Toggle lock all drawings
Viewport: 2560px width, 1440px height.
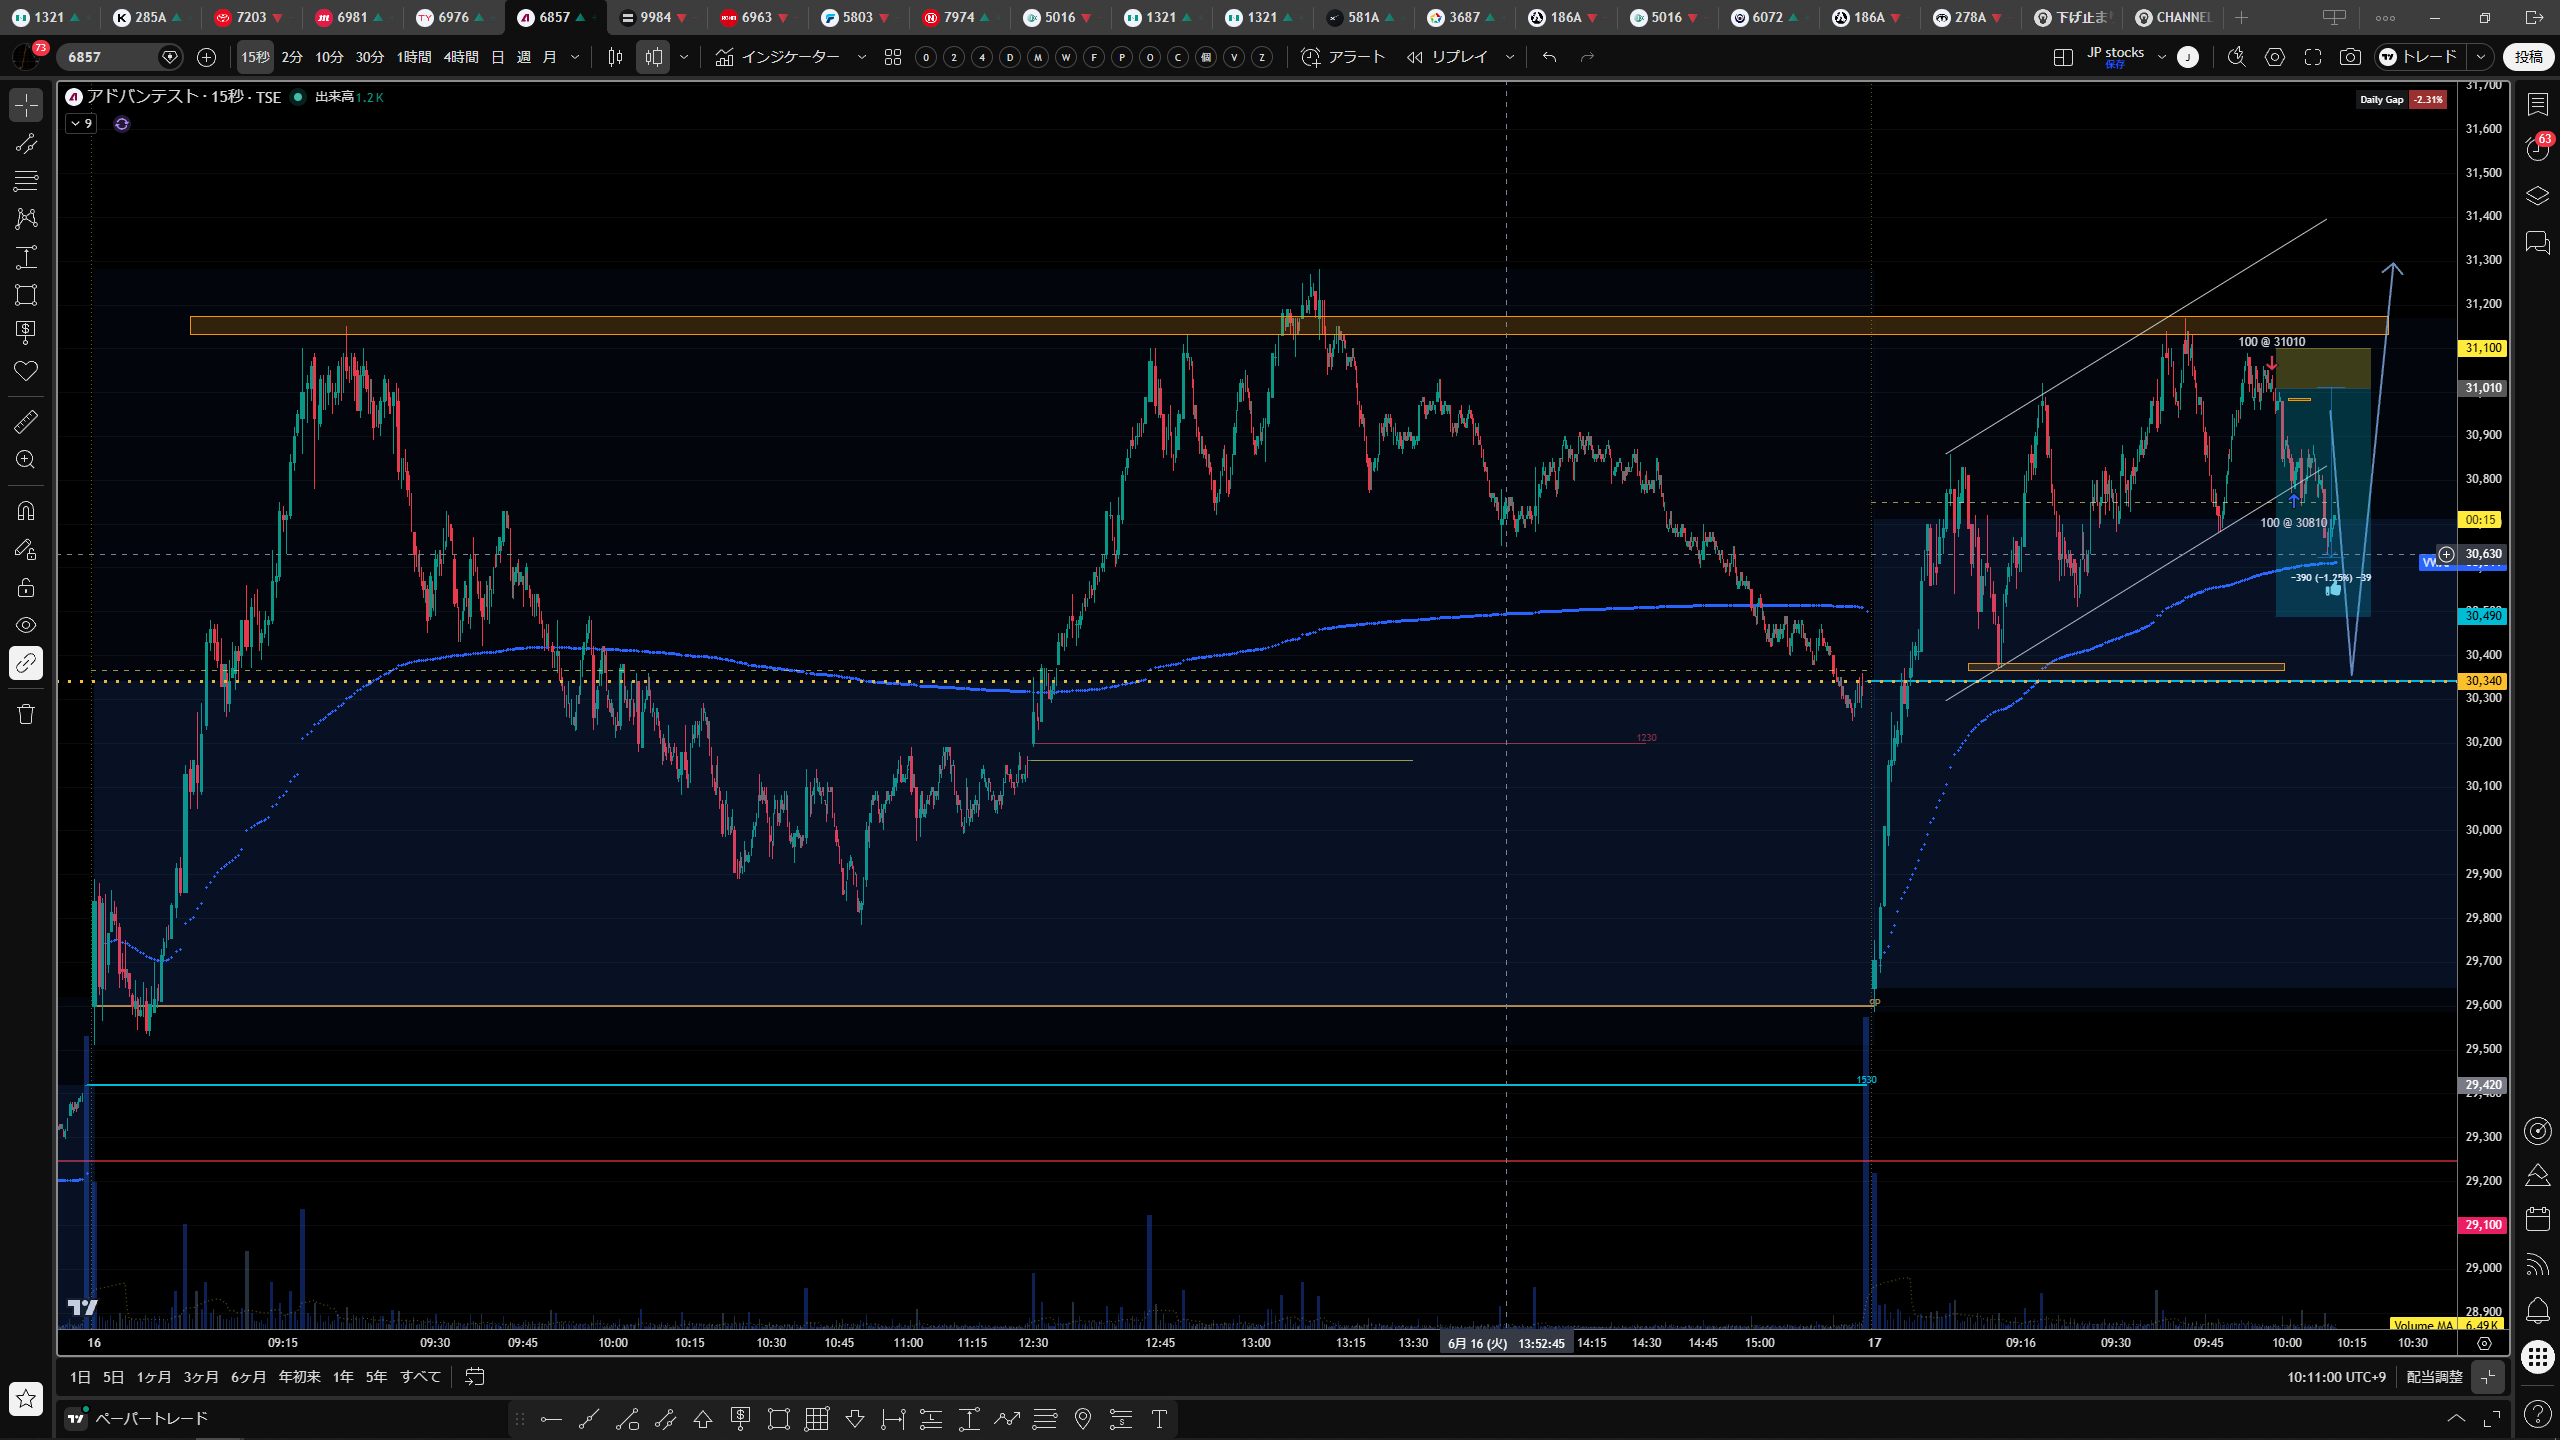[26, 587]
